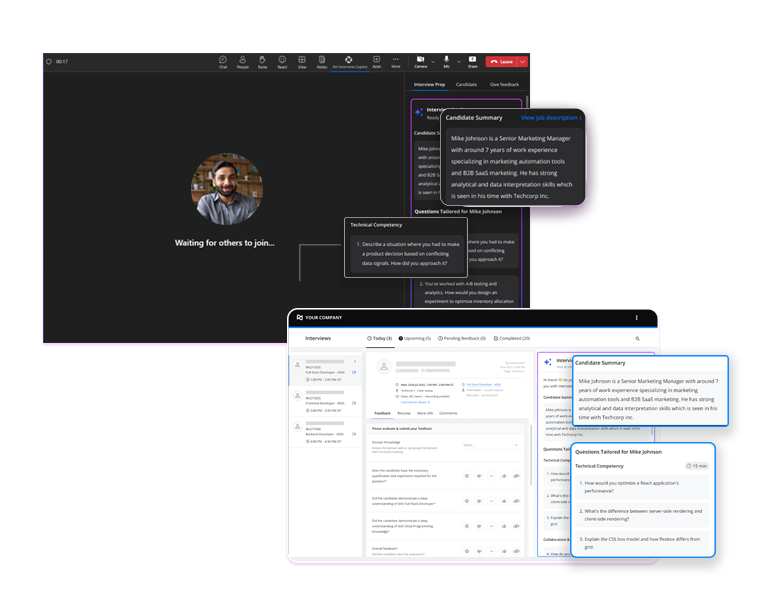Open the Your Company kebab menu
Image resolution: width=762 pixels, height=593 pixels.
pyautogui.click(x=637, y=317)
